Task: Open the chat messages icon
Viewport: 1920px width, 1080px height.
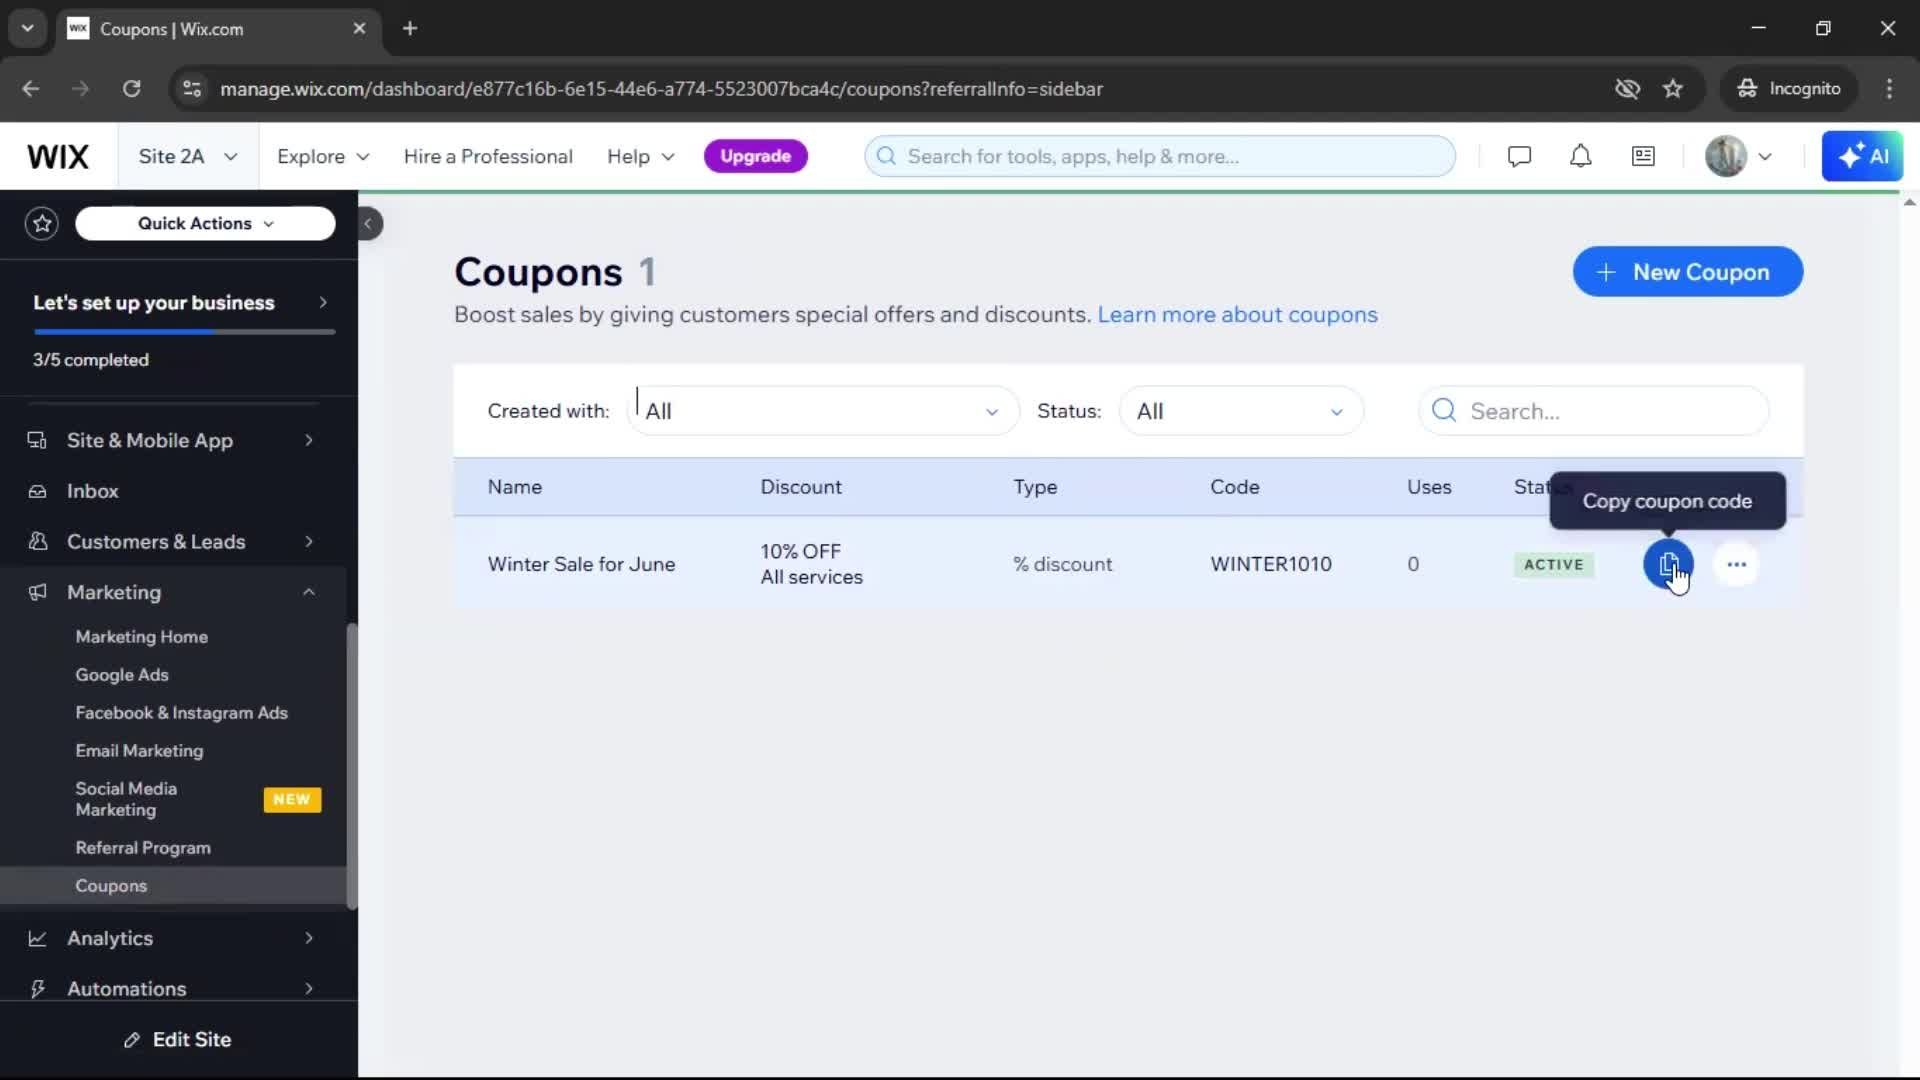Action: point(1519,156)
